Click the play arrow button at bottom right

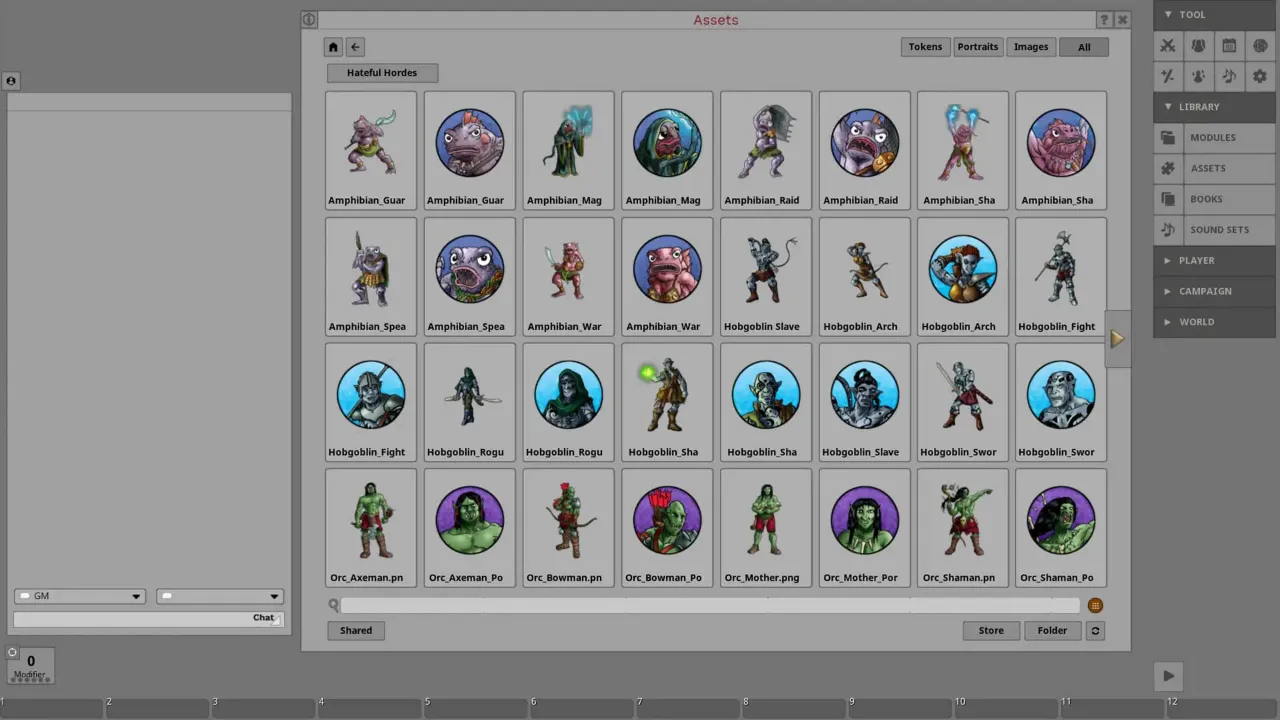click(1168, 676)
